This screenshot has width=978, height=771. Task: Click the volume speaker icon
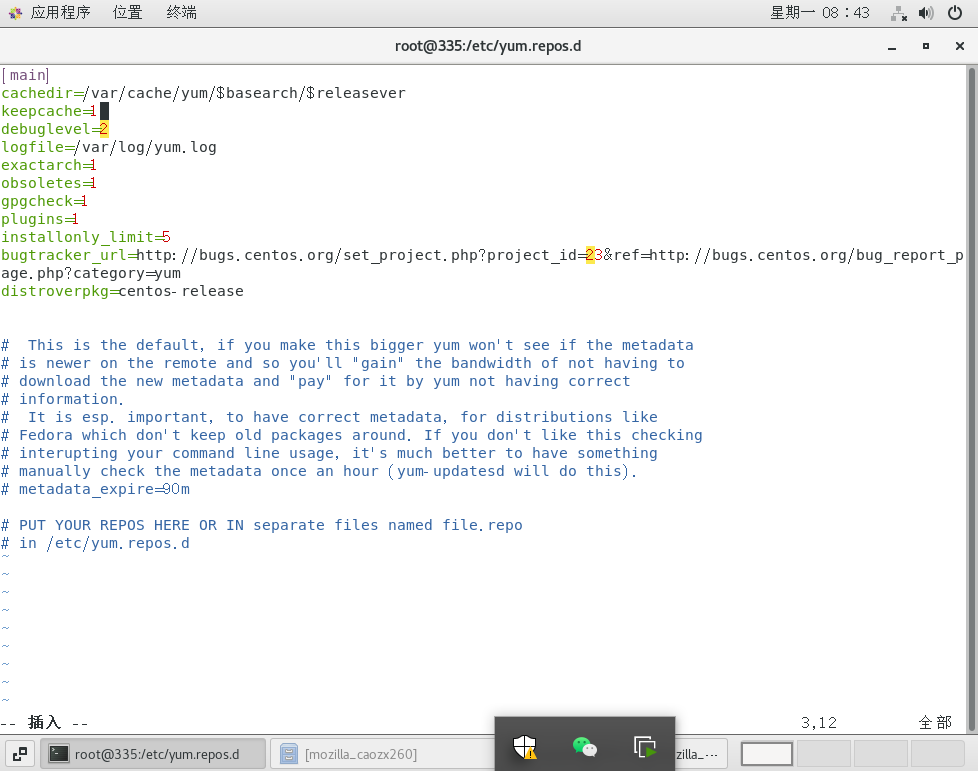pyautogui.click(x=926, y=13)
